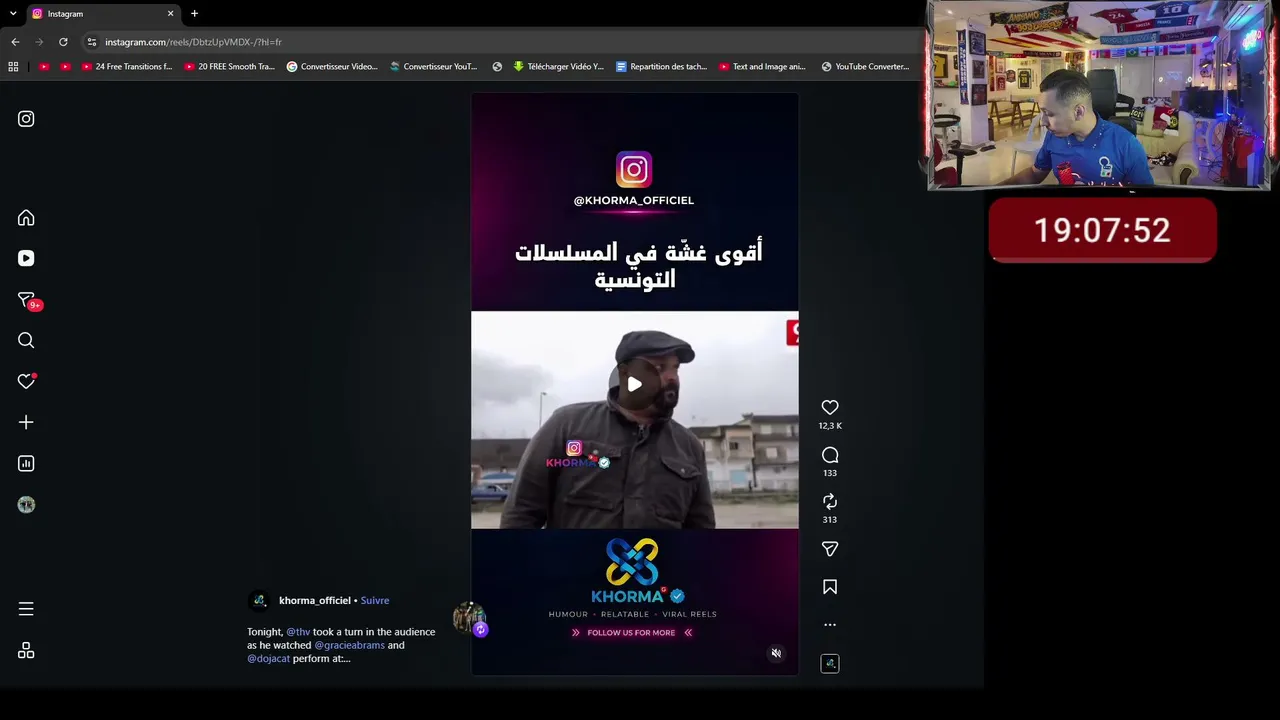Follow khorma_officiel via the Suivre link
The height and width of the screenshot is (720, 1280).
pos(375,600)
